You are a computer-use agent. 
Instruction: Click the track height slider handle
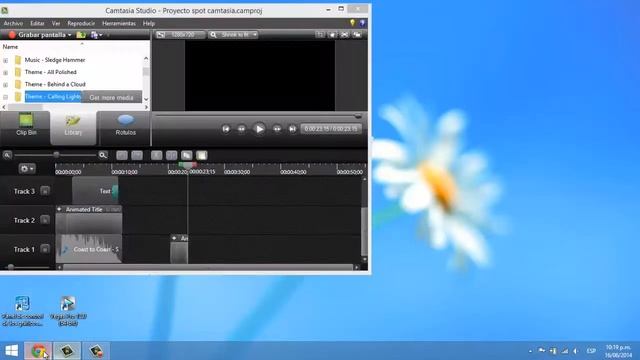point(11,267)
